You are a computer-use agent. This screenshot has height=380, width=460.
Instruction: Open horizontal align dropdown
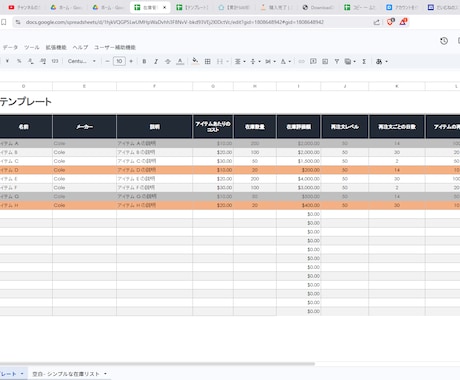coord(240,61)
